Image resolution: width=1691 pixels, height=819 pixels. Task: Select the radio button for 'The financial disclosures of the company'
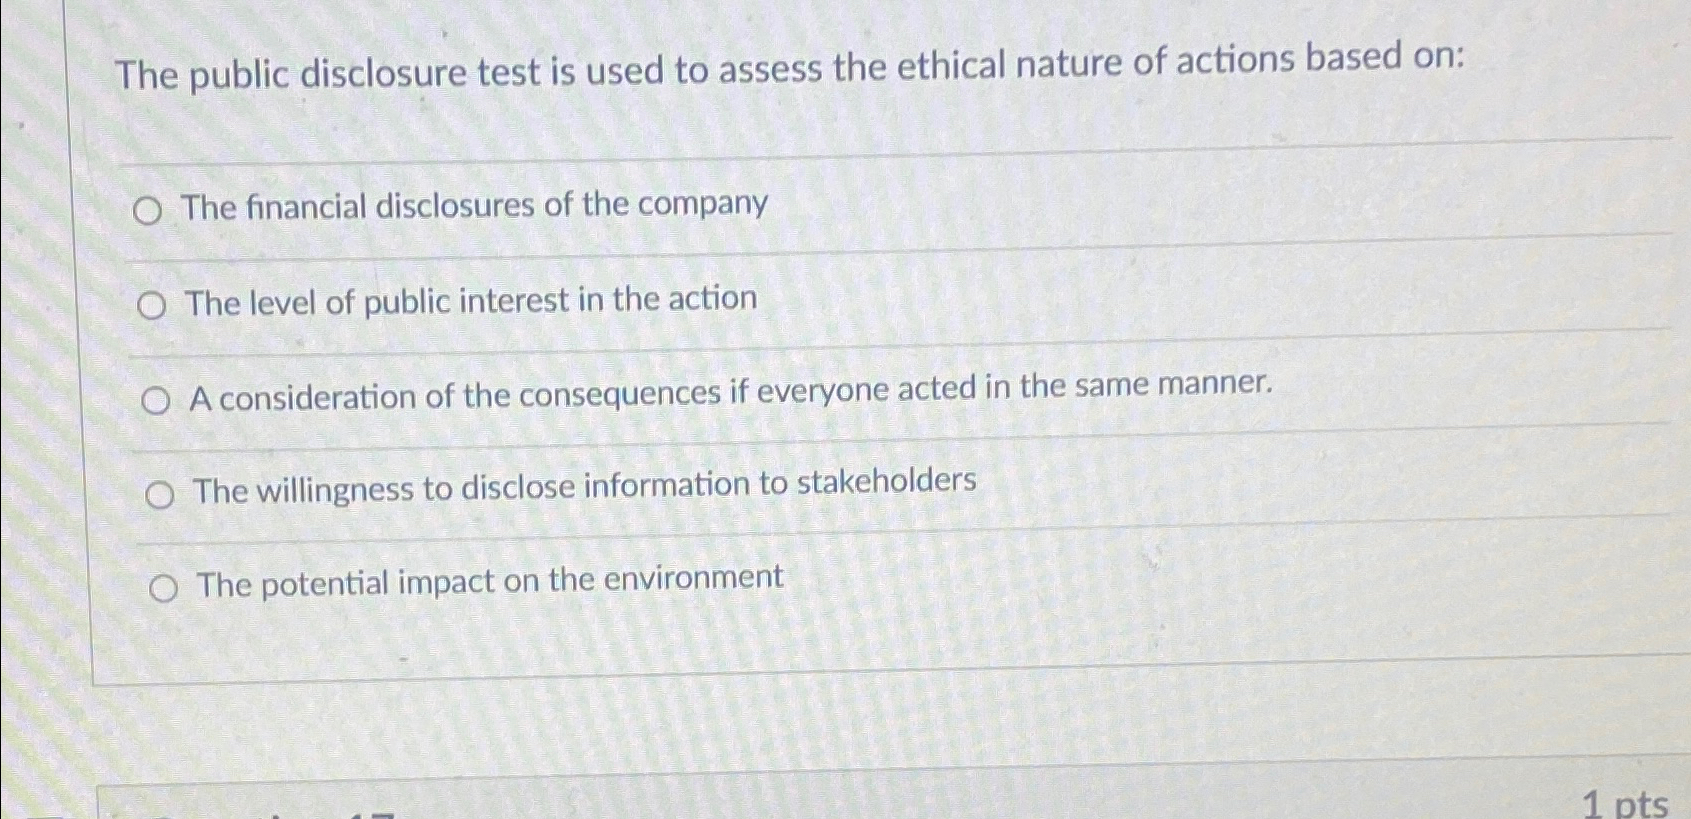[150, 209]
